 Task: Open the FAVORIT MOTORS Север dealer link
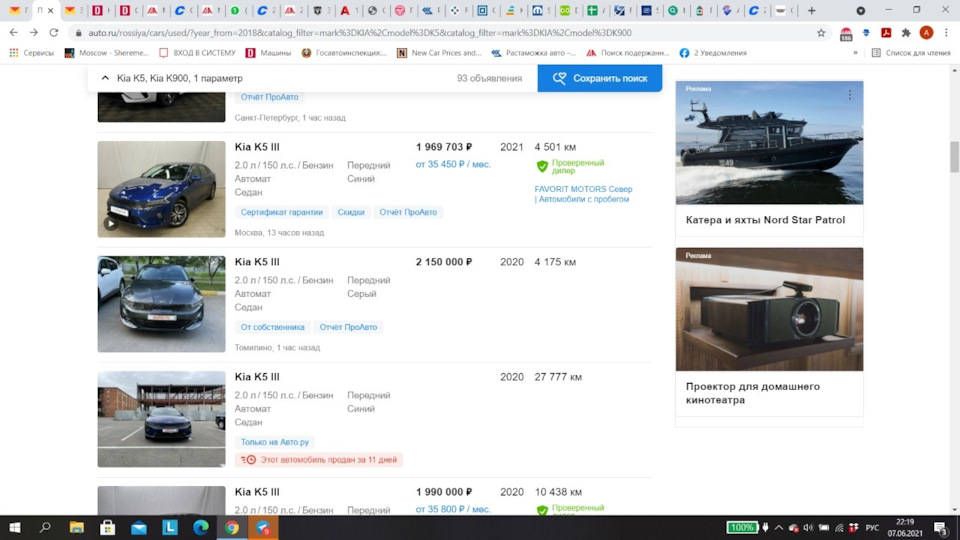(583, 194)
